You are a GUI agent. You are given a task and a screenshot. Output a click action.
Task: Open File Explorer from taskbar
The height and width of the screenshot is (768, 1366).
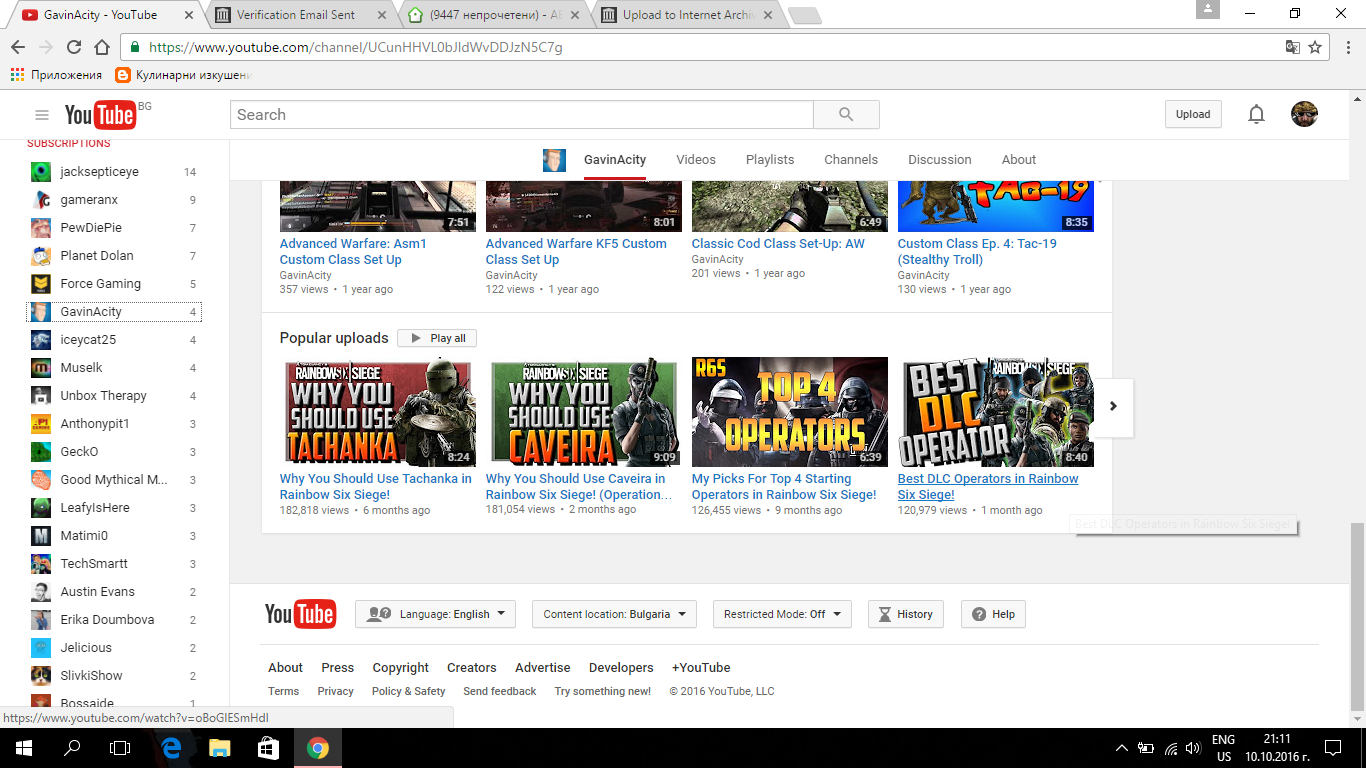pyautogui.click(x=220, y=748)
